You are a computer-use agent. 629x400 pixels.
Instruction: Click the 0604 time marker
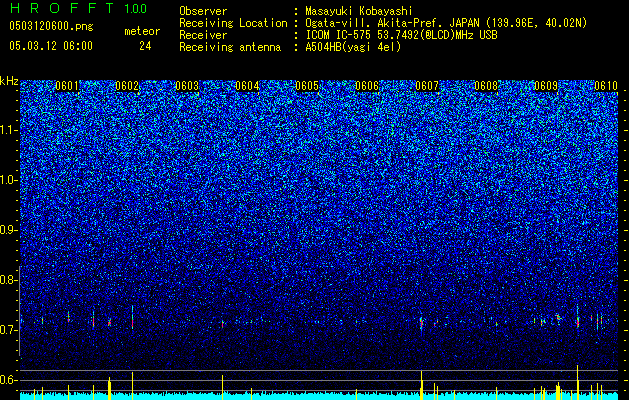[x=247, y=86]
